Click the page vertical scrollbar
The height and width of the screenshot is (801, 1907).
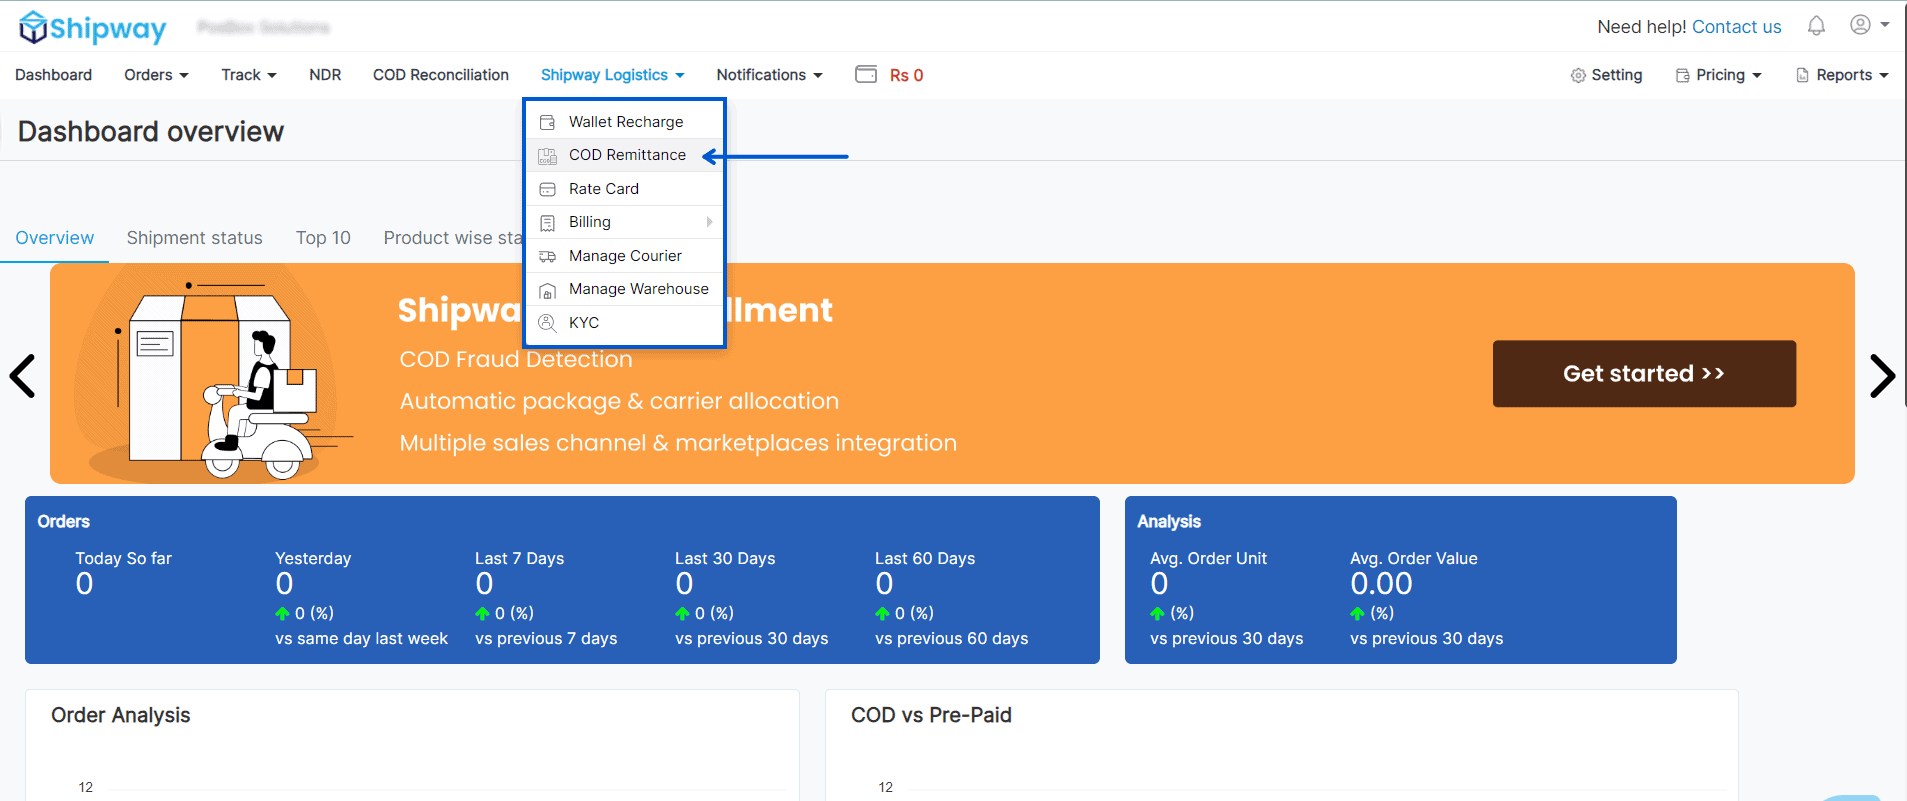point(1903,203)
